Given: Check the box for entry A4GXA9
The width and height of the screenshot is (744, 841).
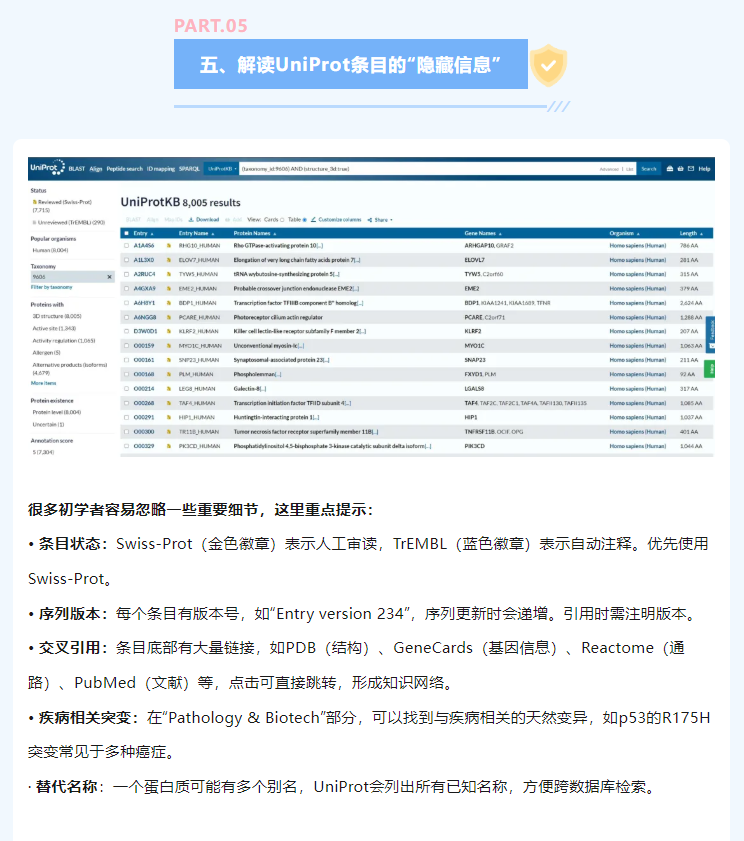Looking at the screenshot, I should (x=127, y=289).
